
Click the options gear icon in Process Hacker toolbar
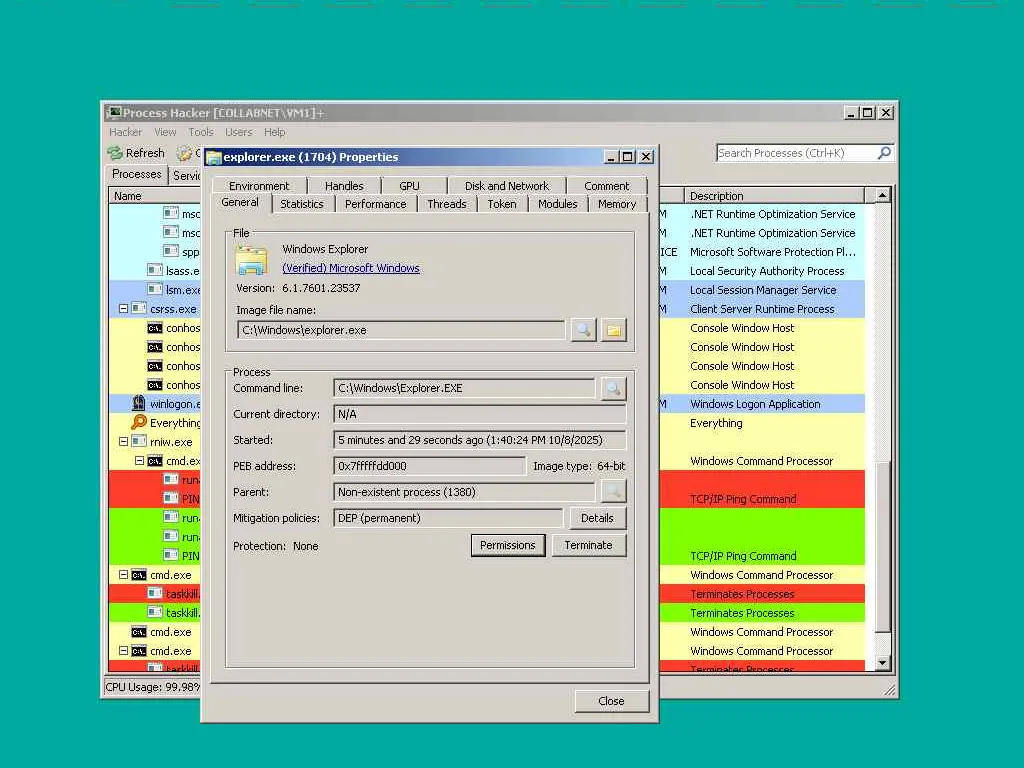click(x=185, y=153)
